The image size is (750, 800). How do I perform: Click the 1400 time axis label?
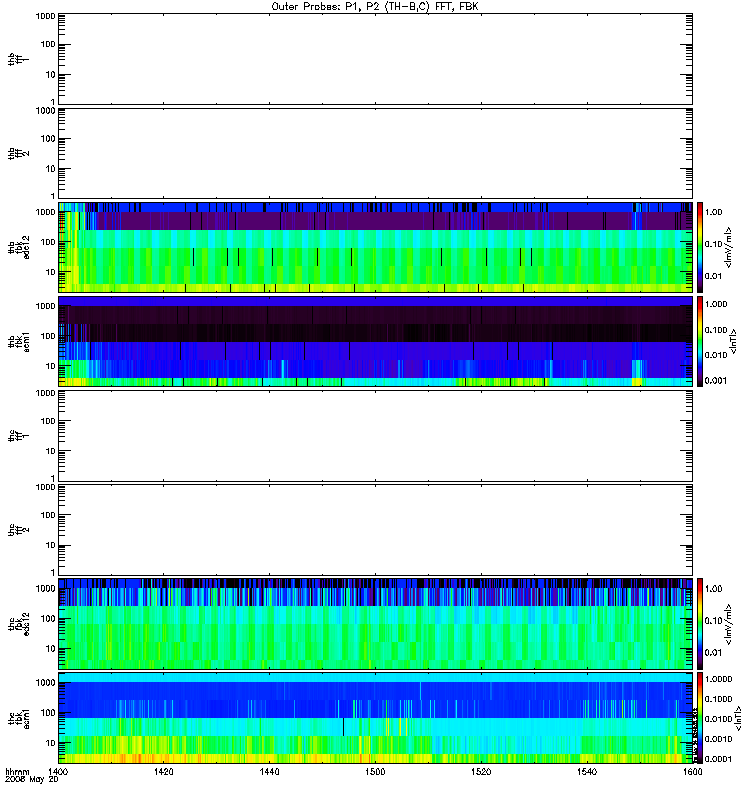(58, 772)
